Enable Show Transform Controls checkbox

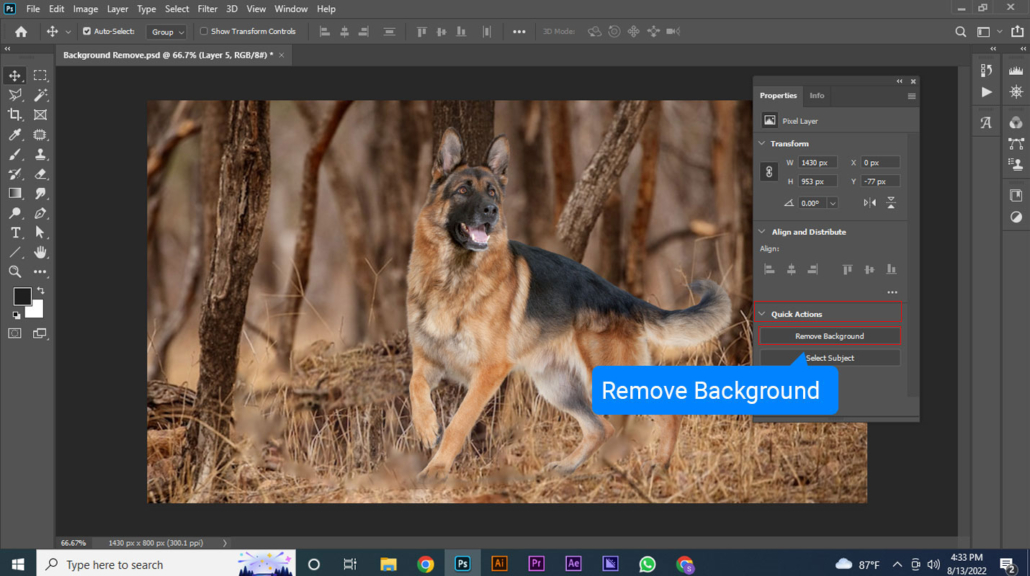point(204,32)
